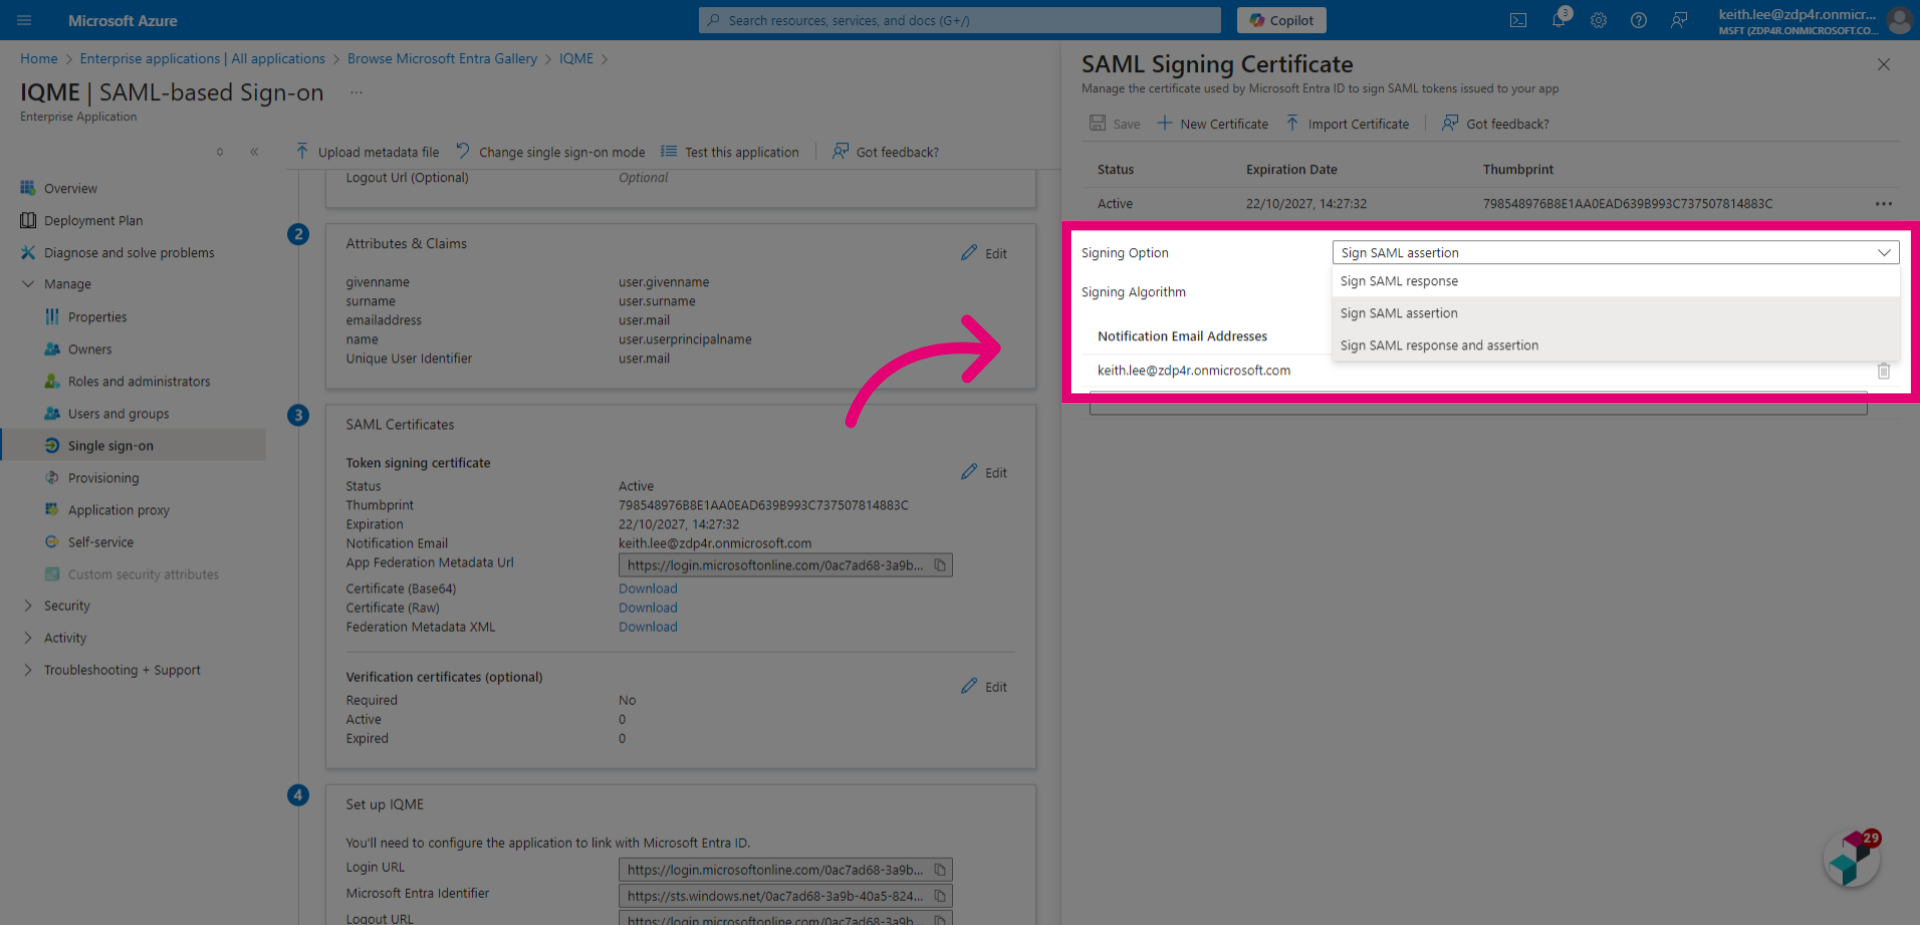Edit Token signing certificate

click(x=984, y=472)
